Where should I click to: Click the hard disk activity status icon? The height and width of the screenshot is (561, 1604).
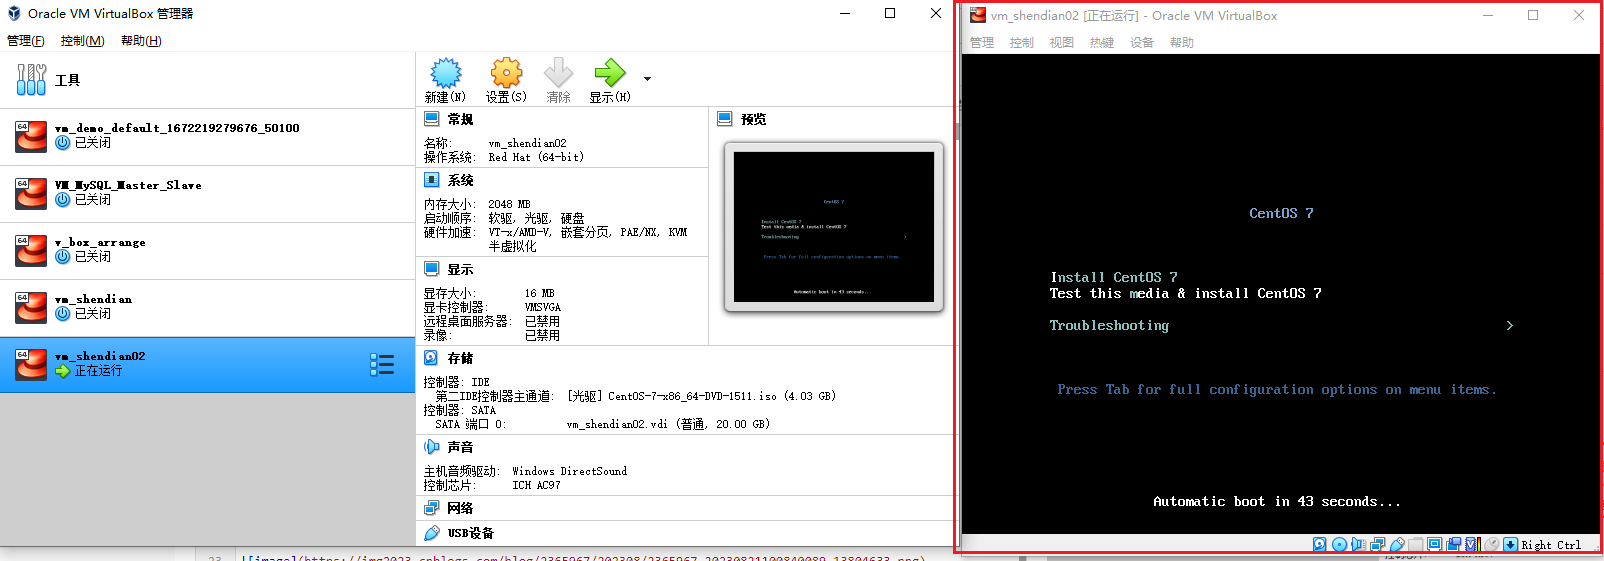click(1320, 544)
